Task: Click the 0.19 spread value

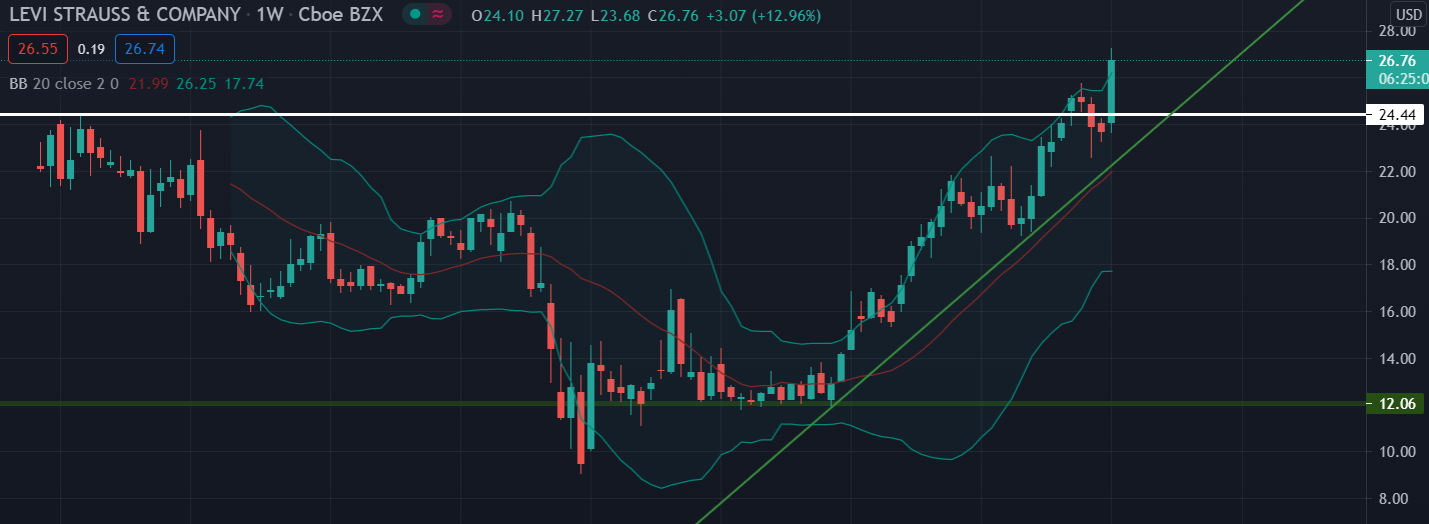Action: tap(91, 48)
